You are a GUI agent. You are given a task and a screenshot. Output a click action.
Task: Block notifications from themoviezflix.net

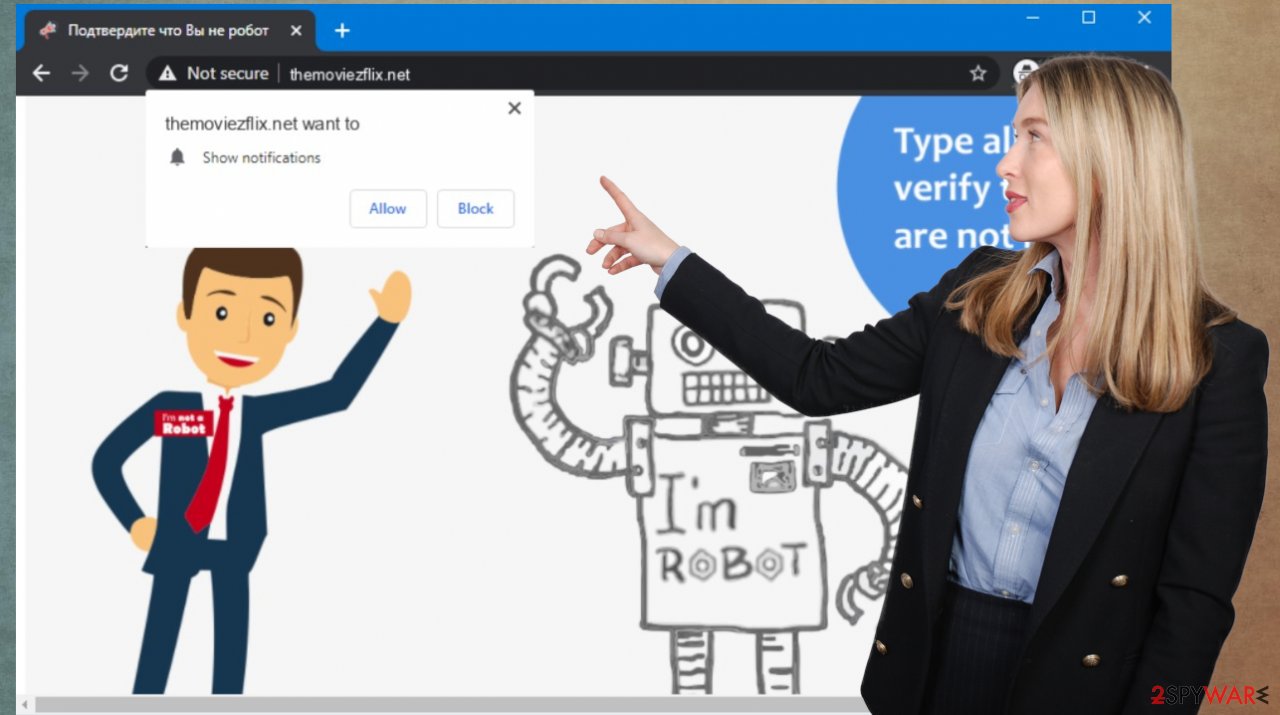coord(476,209)
